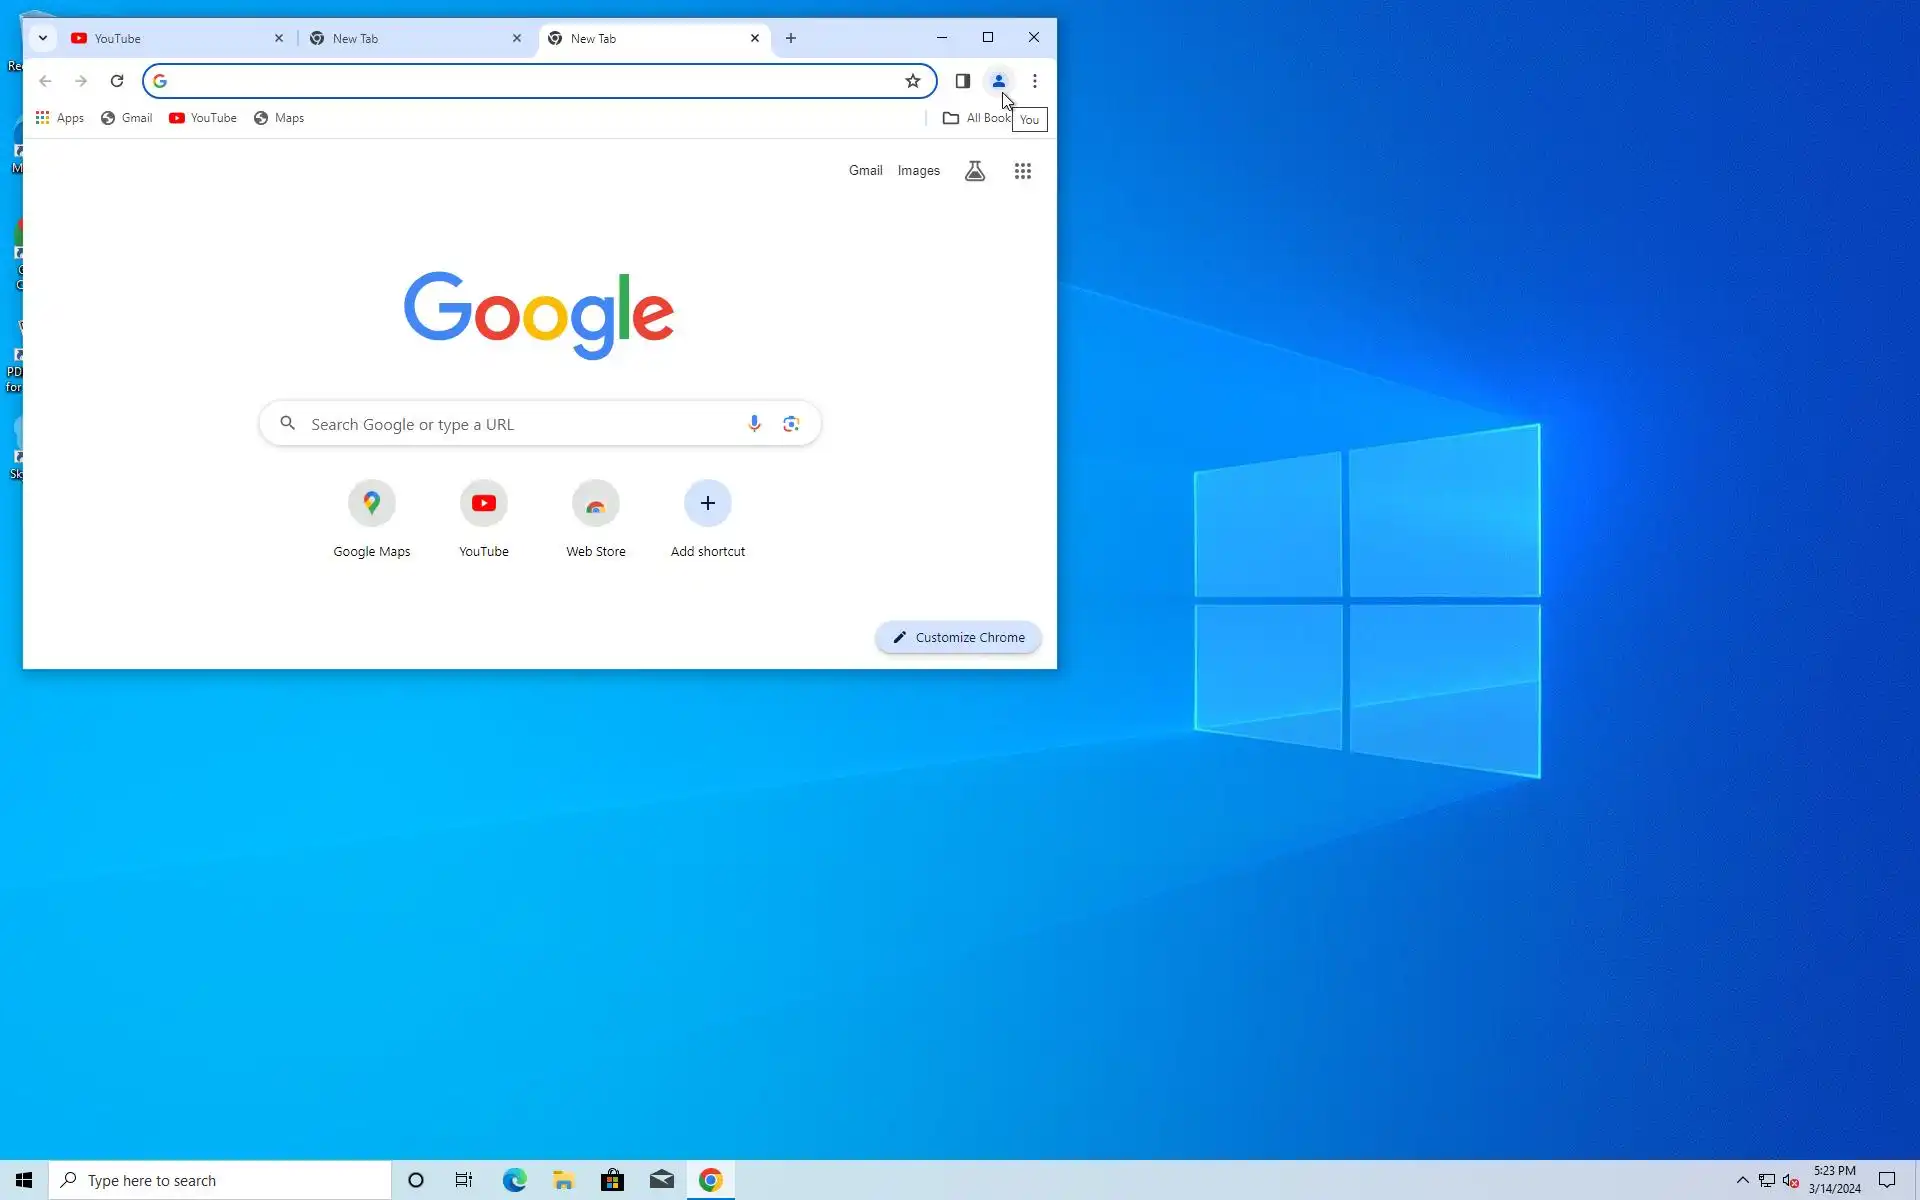Viewport: 1920px width, 1200px height.
Task: Open a new tab with the plus button
Action: pyautogui.click(x=791, y=38)
